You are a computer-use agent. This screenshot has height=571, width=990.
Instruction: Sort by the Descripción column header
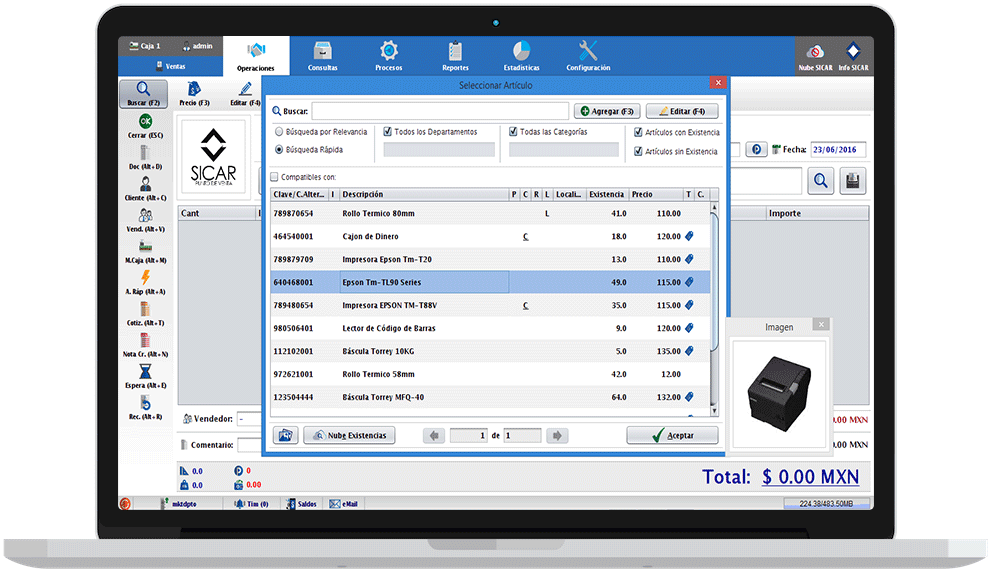424,195
